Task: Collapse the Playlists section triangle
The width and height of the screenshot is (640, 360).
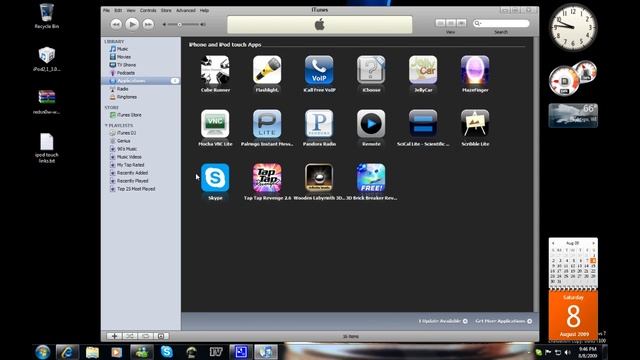Action: click(x=106, y=125)
